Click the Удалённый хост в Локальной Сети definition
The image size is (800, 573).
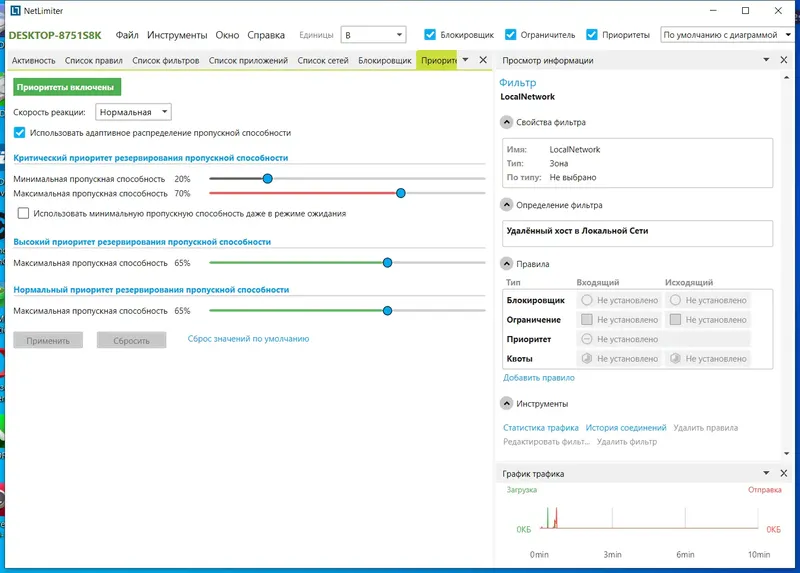(577, 231)
